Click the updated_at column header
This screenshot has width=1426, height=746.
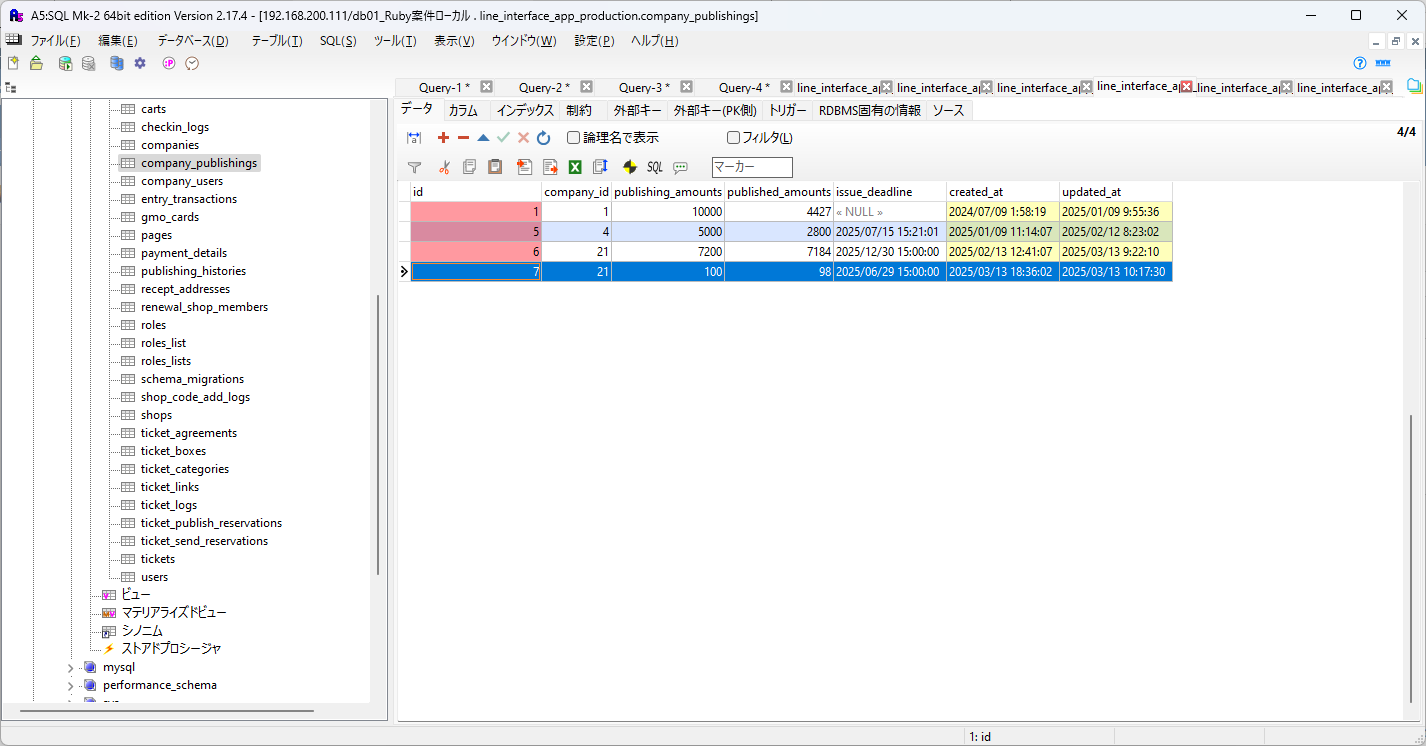[1116, 192]
